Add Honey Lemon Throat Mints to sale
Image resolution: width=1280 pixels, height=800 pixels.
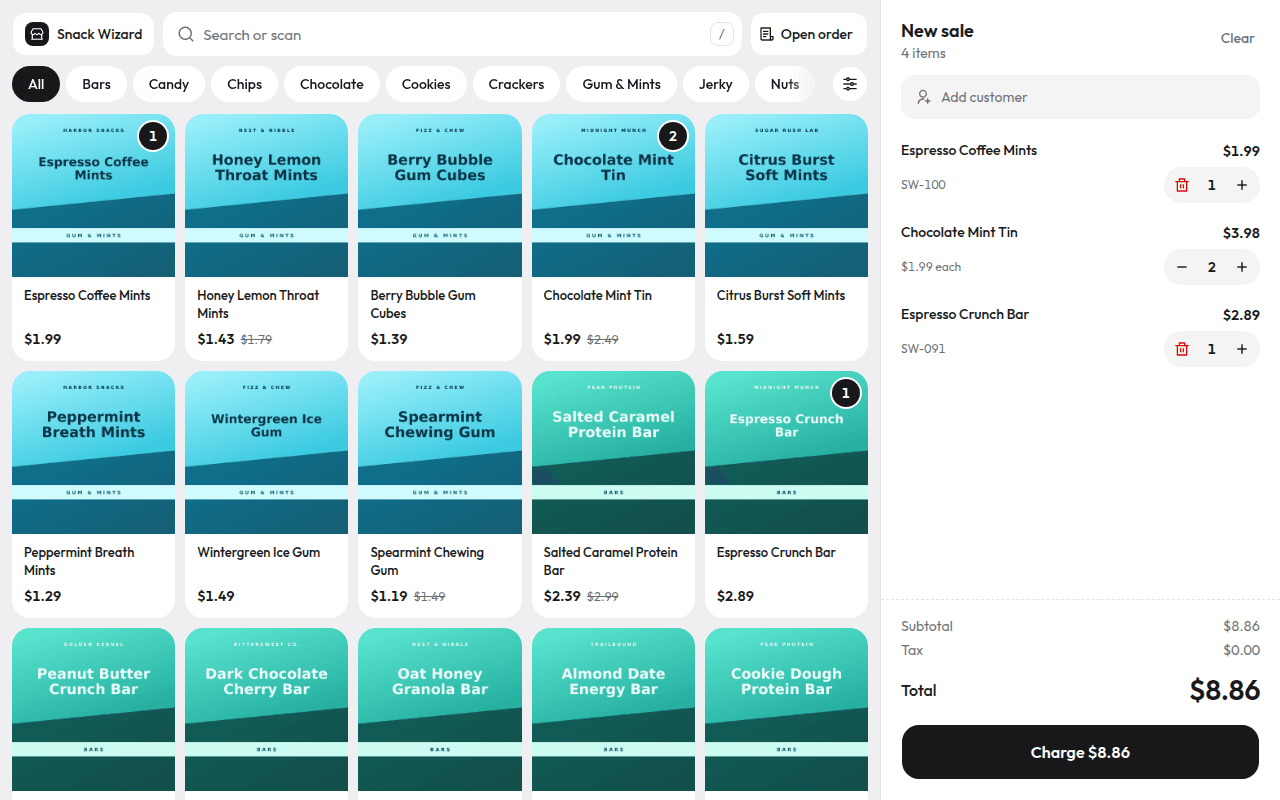coord(266,237)
